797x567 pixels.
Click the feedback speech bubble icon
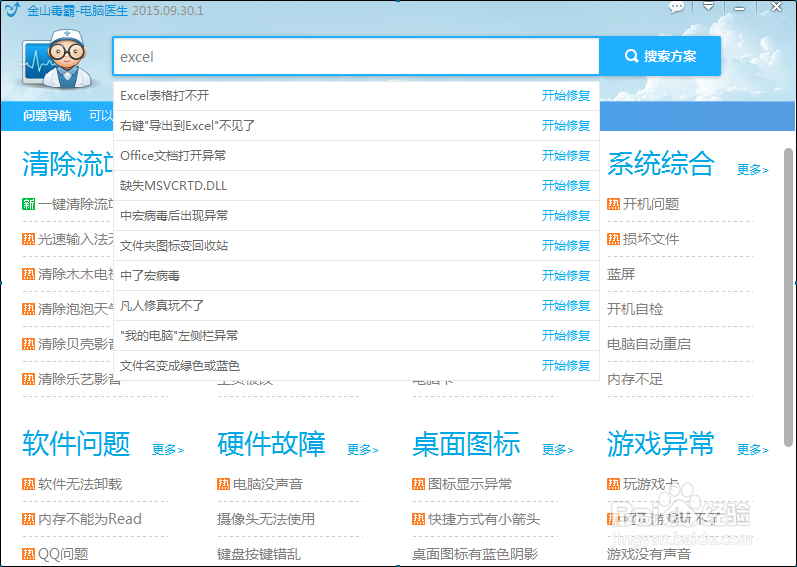[677, 8]
